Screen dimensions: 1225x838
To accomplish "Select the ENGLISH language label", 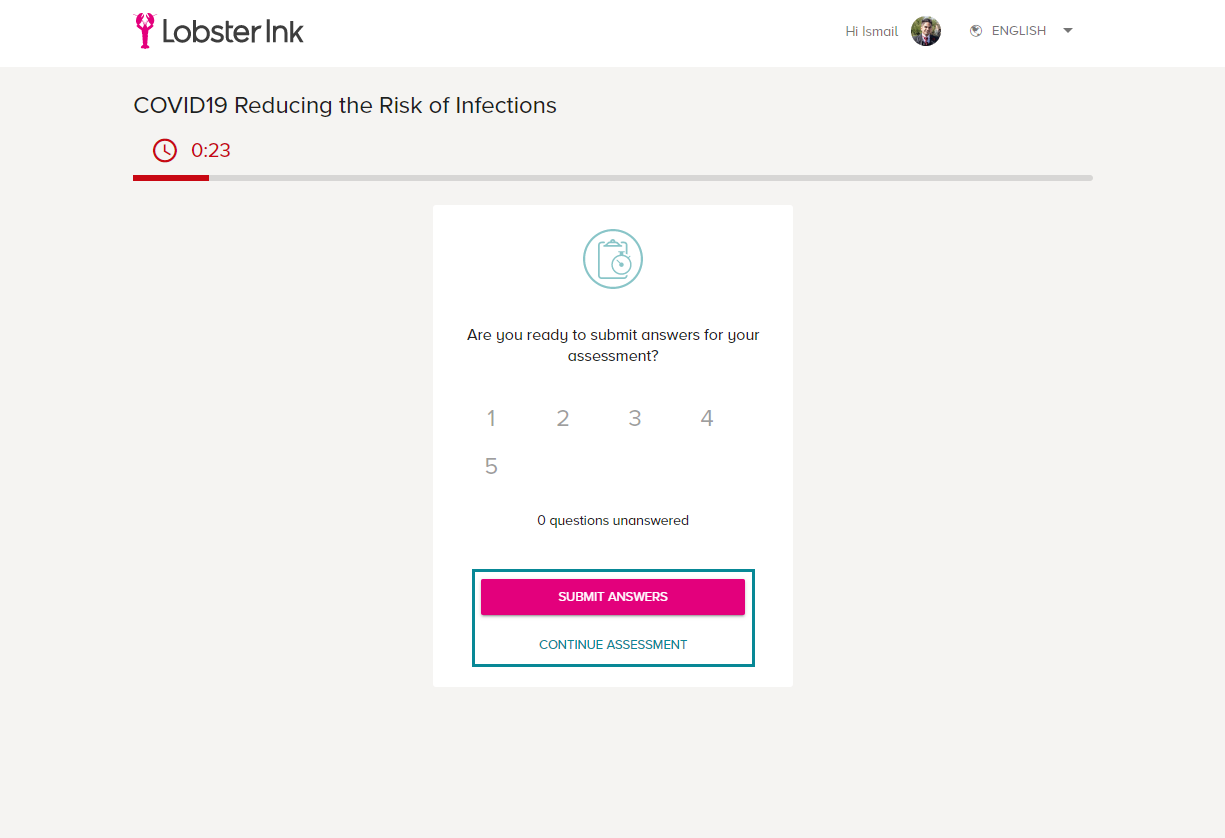I will click(1019, 31).
